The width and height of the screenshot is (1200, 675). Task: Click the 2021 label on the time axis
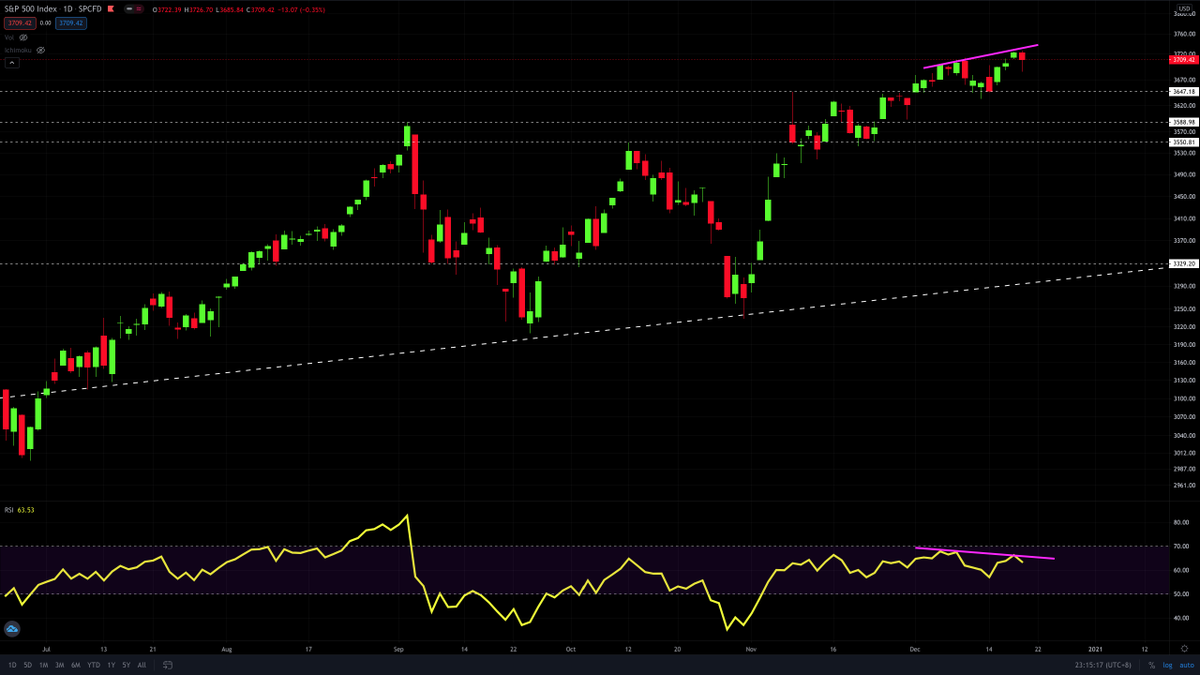point(1097,648)
